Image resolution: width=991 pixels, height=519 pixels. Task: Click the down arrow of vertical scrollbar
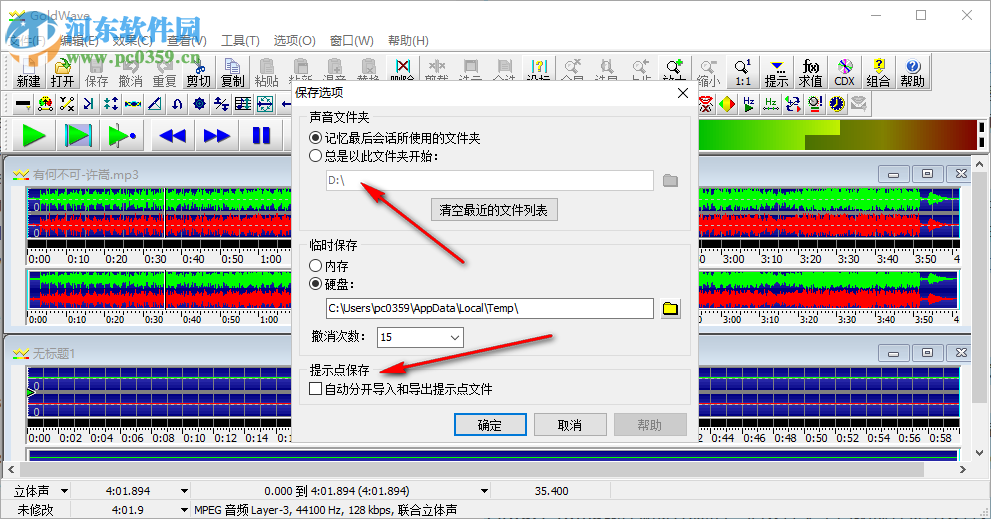coord(980,453)
